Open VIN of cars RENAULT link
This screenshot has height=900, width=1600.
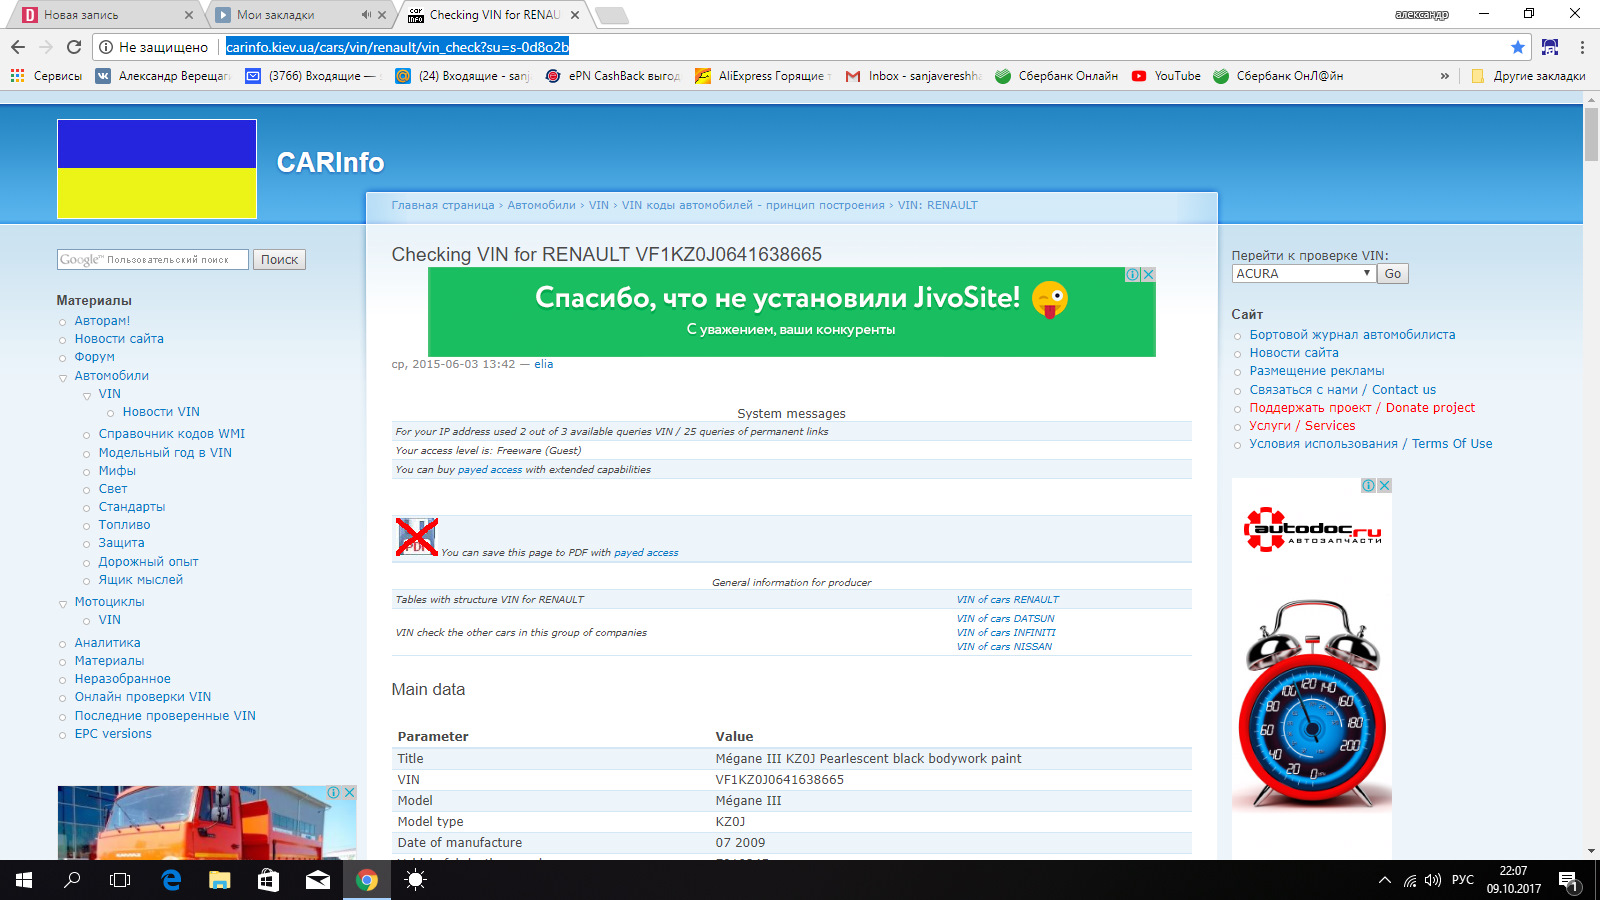coord(1007,600)
